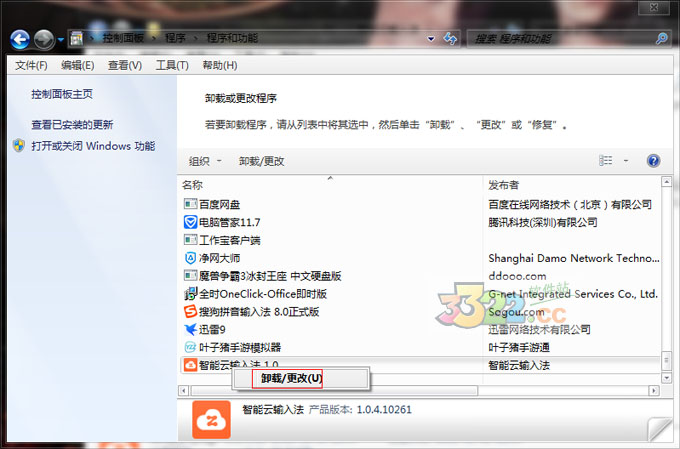This screenshot has width=680, height=449.
Task: Click the horizontal scrollbar thumb
Action: click(334, 391)
